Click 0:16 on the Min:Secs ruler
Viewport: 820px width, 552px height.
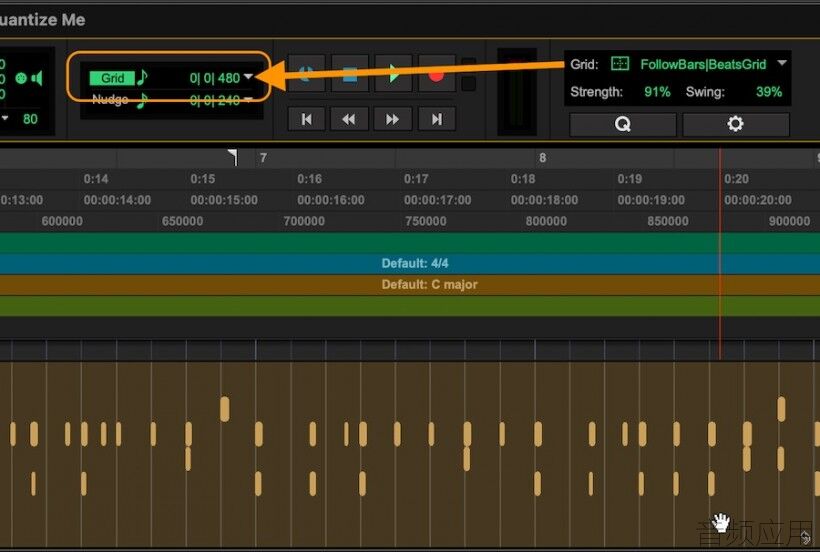309,179
